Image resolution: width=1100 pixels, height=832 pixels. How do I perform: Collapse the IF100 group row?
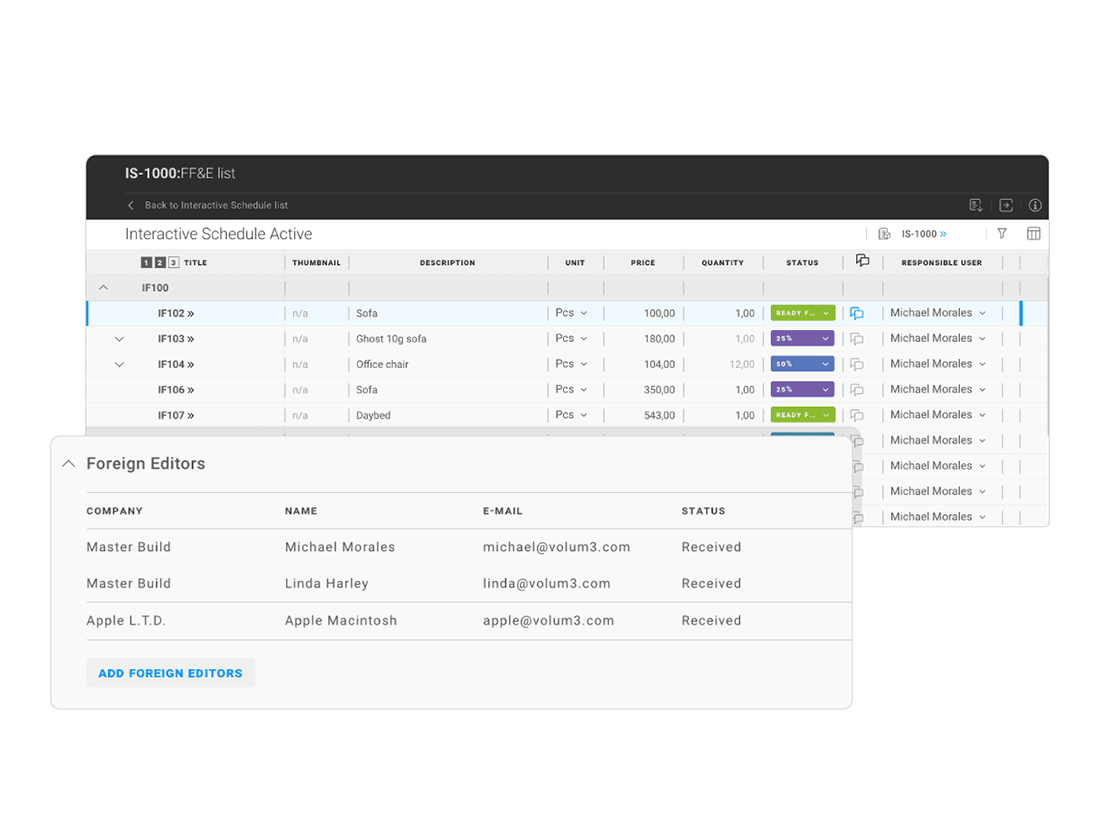[x=103, y=288]
